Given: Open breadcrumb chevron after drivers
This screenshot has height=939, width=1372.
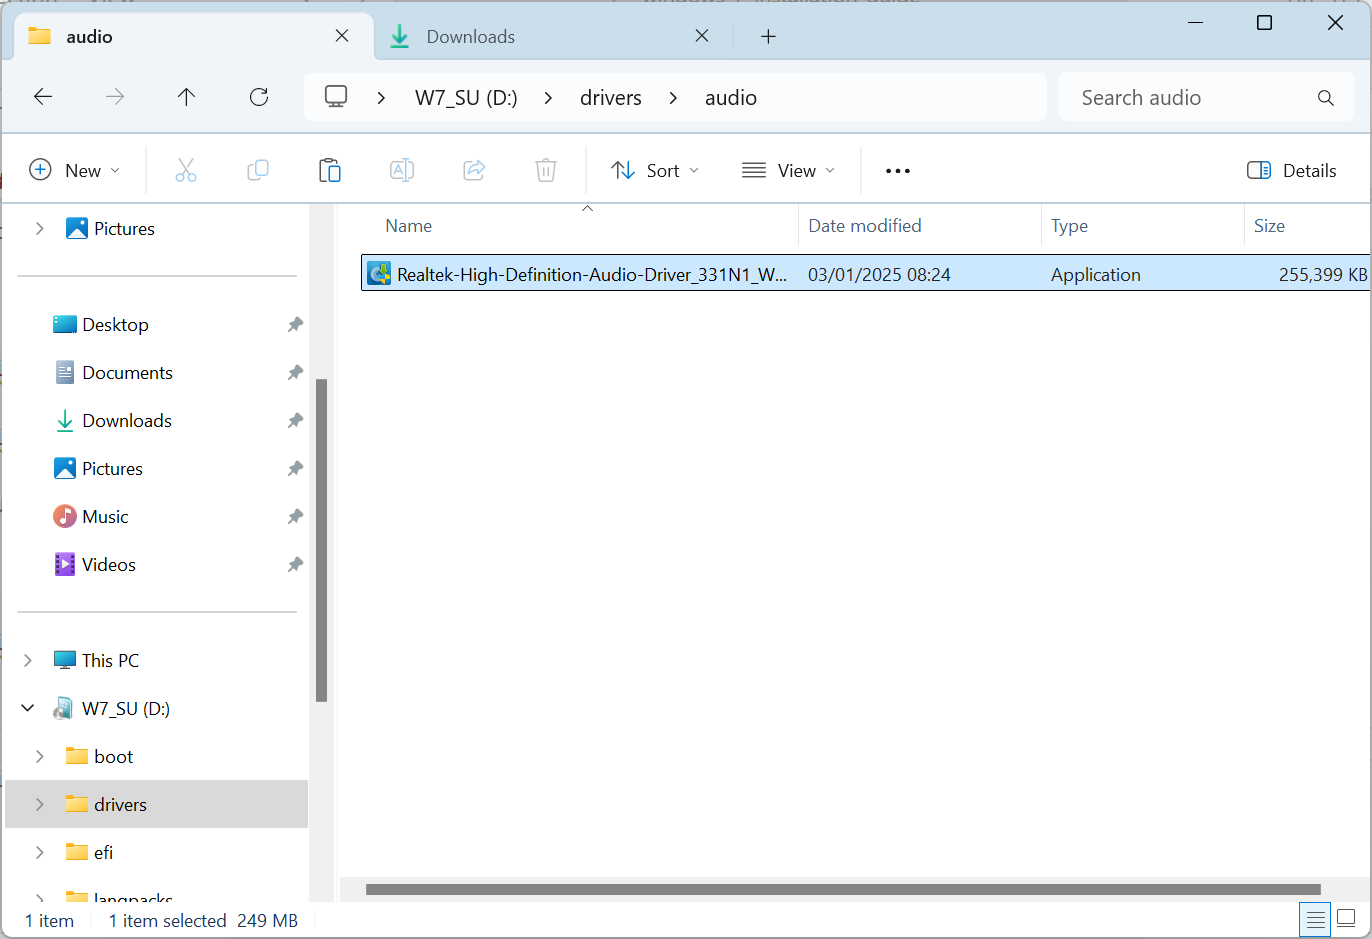Looking at the screenshot, I should point(673,98).
